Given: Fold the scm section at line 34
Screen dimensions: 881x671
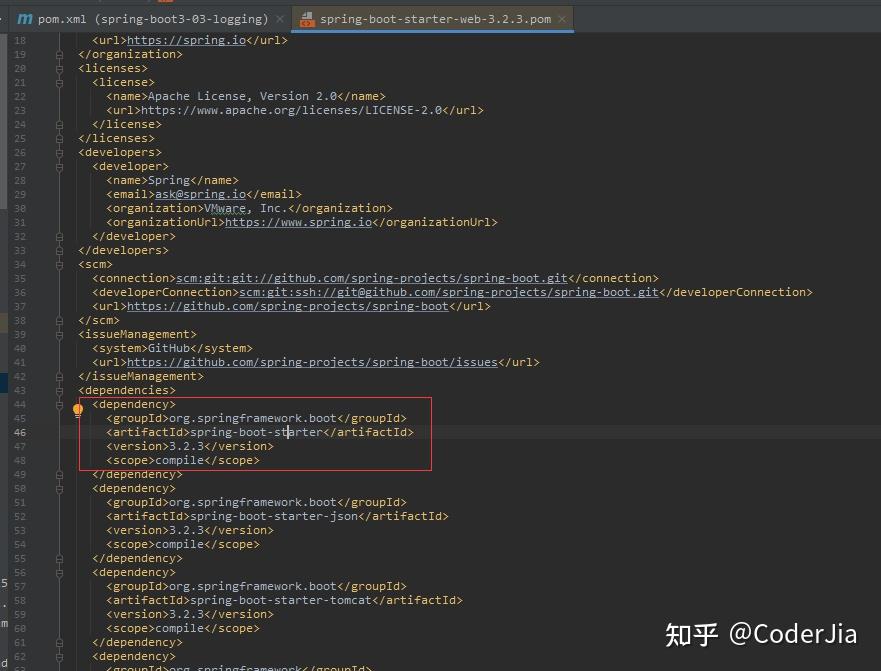Looking at the screenshot, I should (60, 265).
